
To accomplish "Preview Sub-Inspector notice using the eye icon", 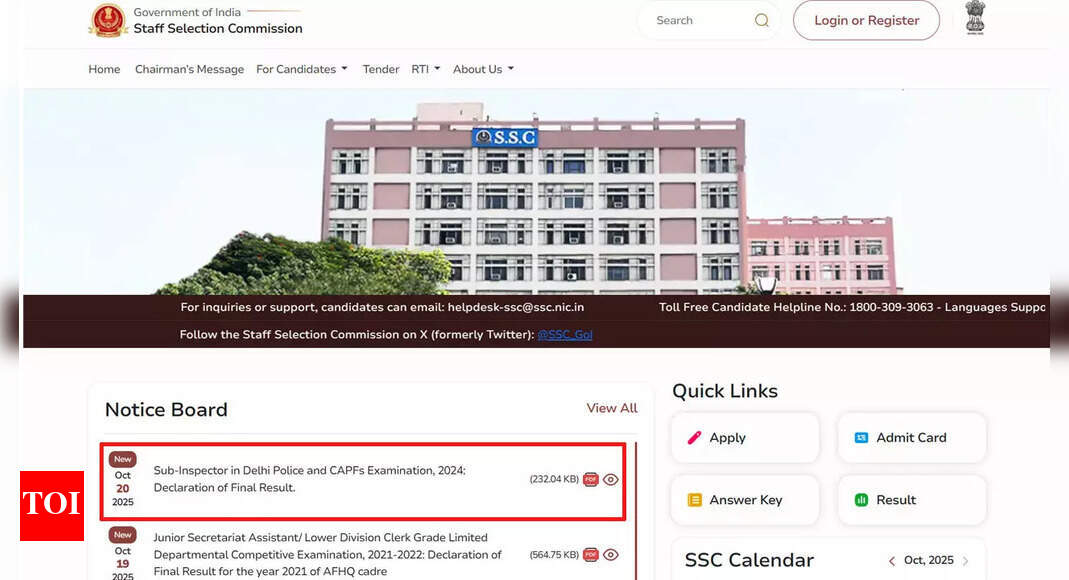I will point(611,479).
